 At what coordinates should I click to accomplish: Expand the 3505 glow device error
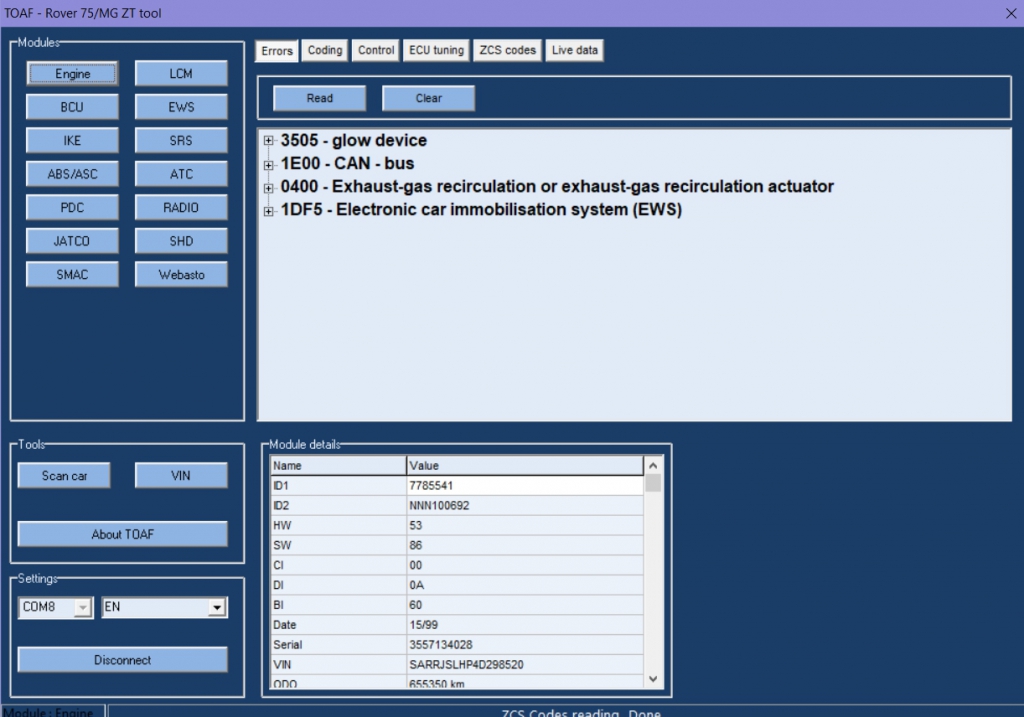click(x=268, y=140)
